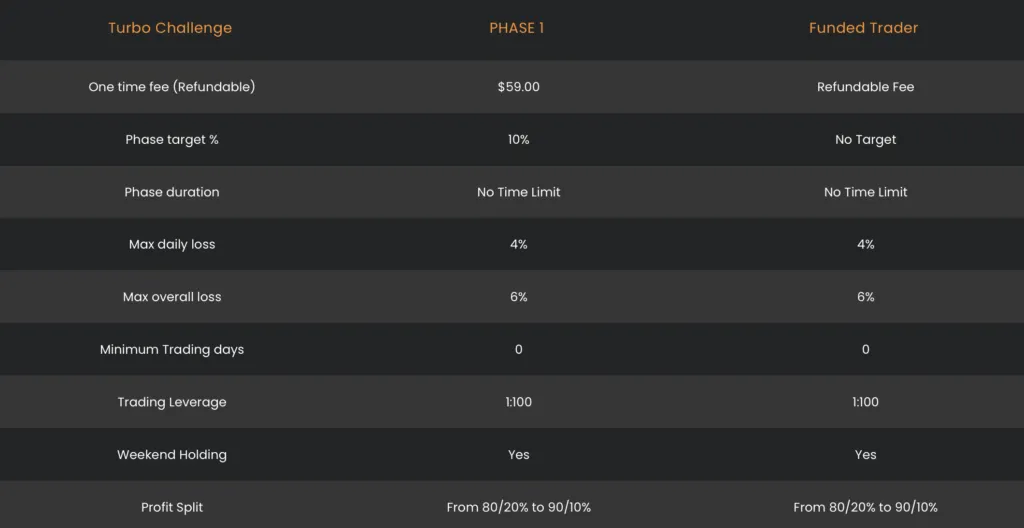Click the Trading Leverage row label
This screenshot has height=528, width=1024.
pyautogui.click(x=172, y=402)
